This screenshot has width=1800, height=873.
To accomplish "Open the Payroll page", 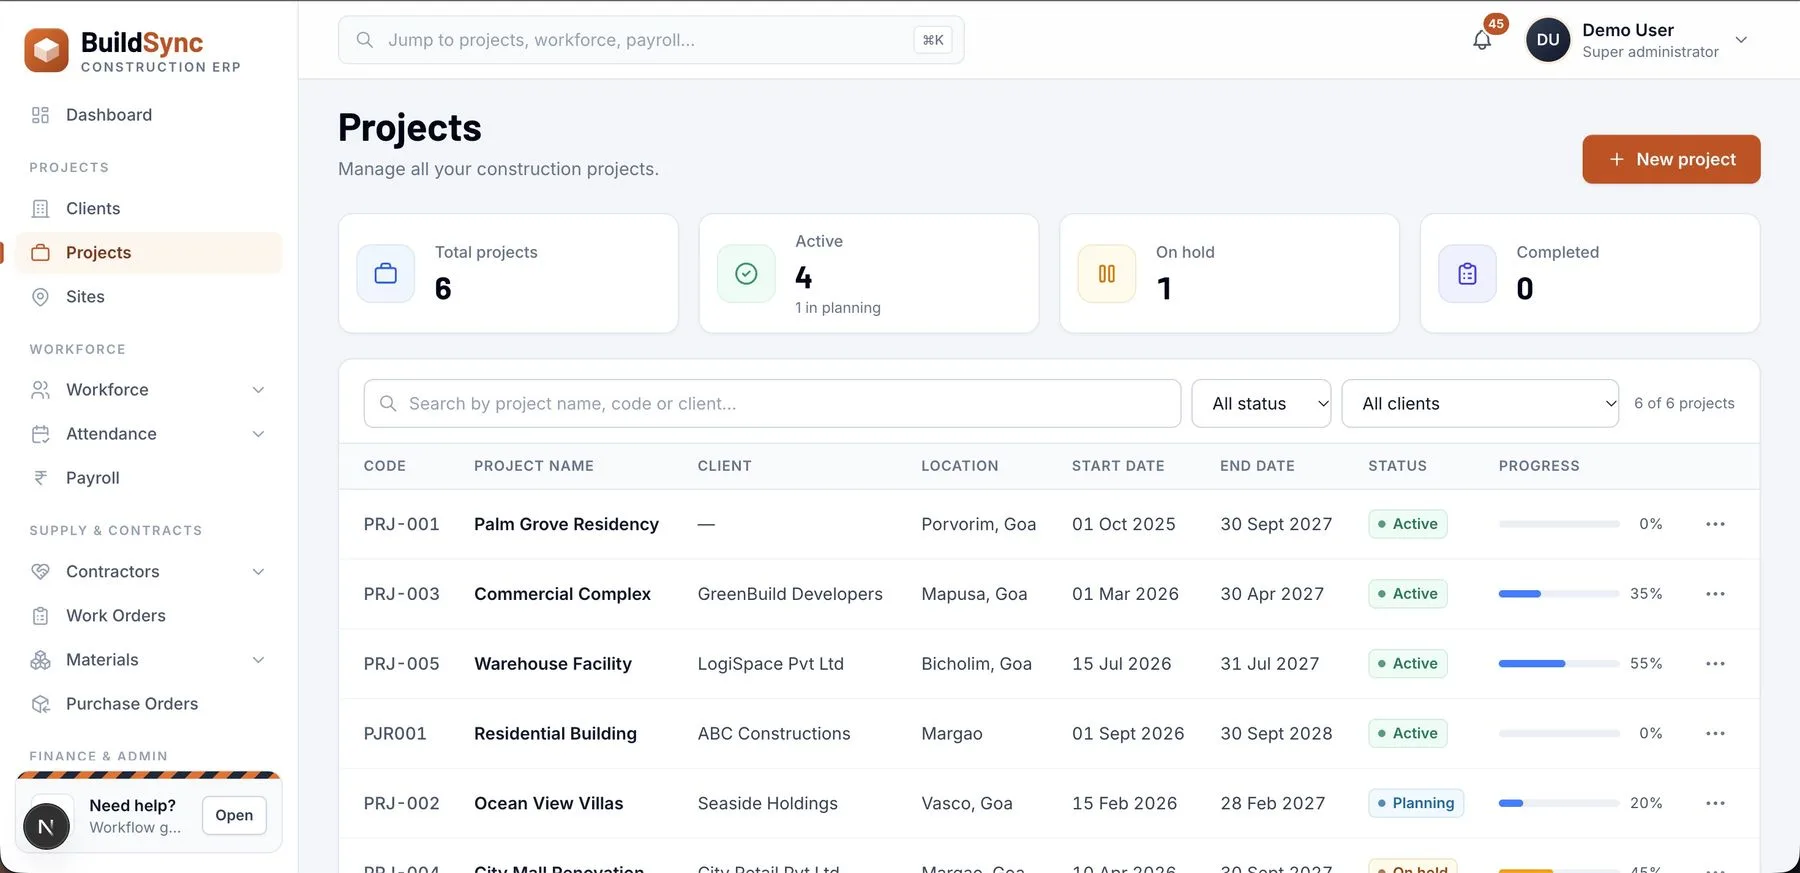I will (149, 478).
